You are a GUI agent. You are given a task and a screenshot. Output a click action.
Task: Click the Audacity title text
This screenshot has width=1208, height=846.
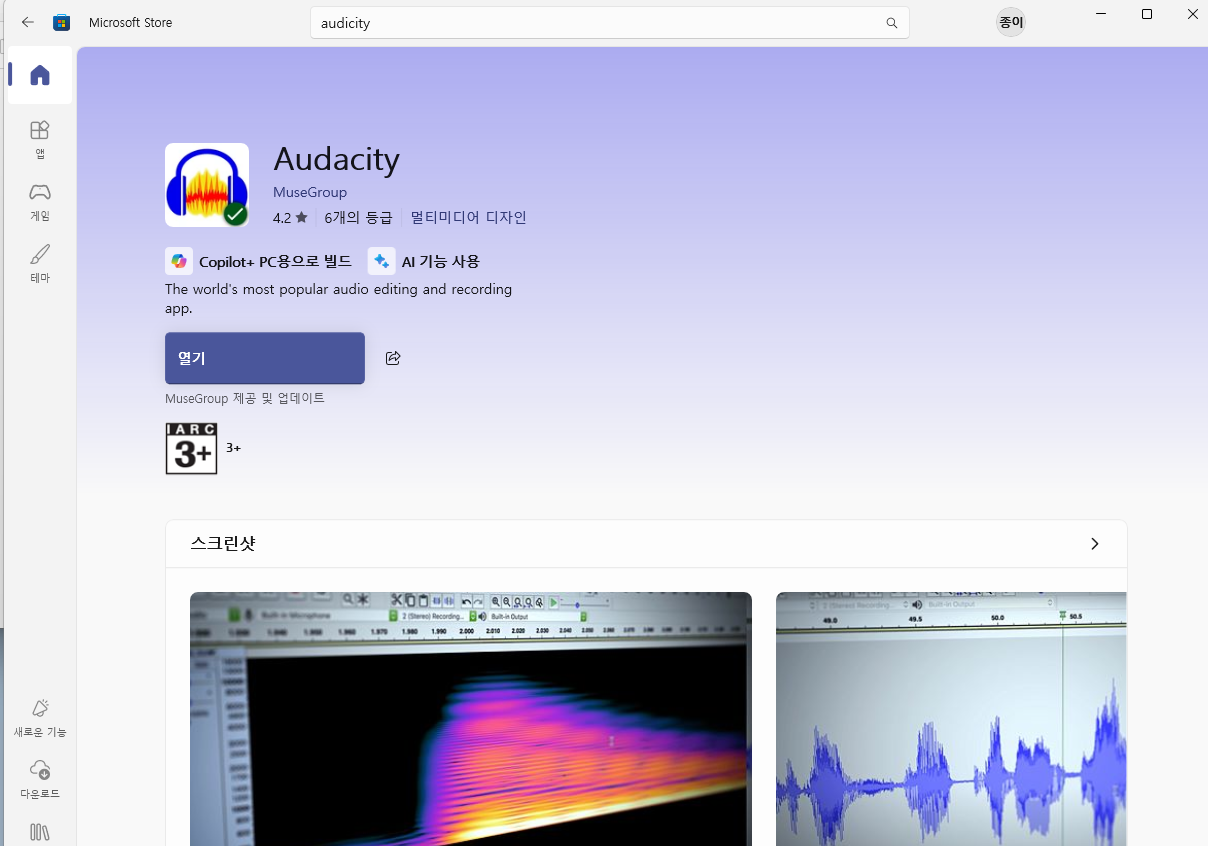(336, 159)
